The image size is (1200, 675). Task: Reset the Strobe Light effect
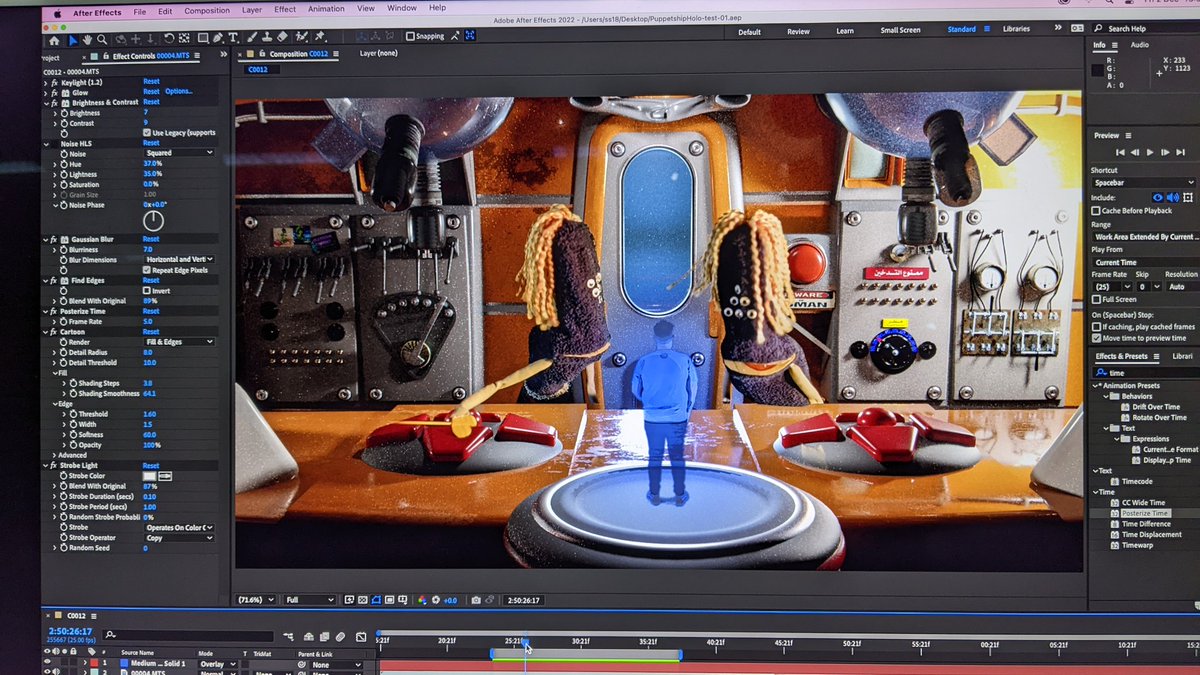click(151, 466)
